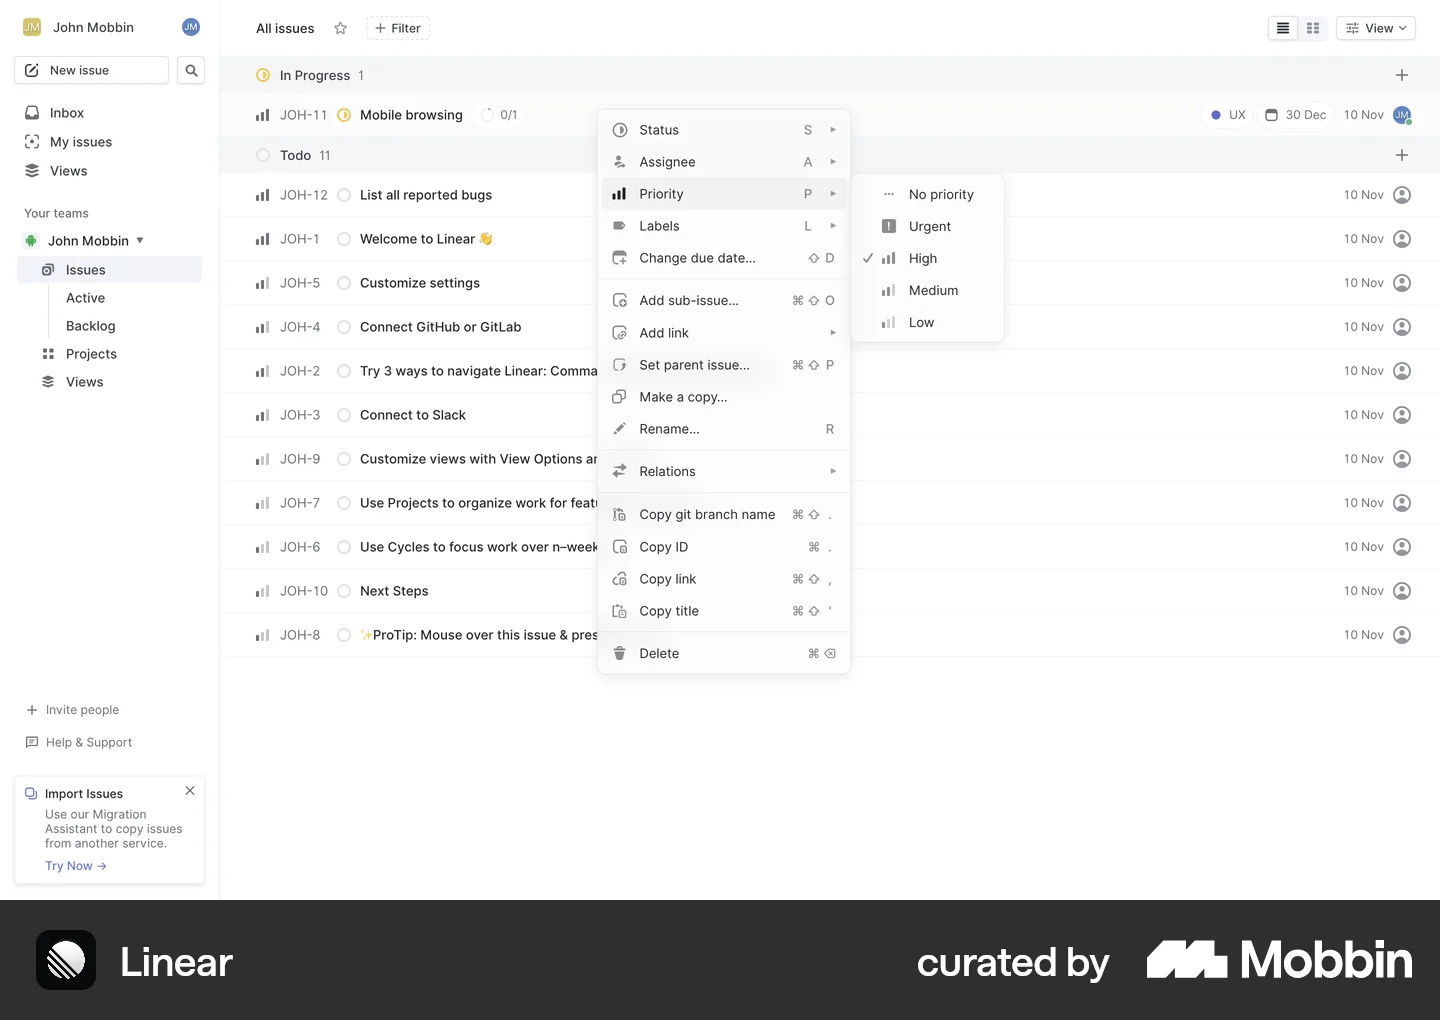Click the search magnifier icon

pos(191,70)
